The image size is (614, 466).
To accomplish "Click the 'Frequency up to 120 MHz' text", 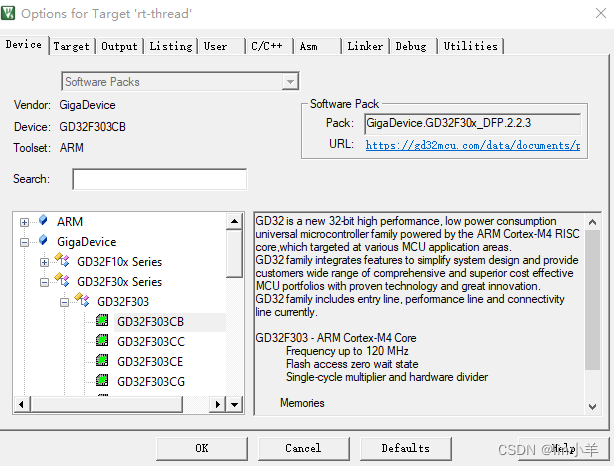I will 347,351.
